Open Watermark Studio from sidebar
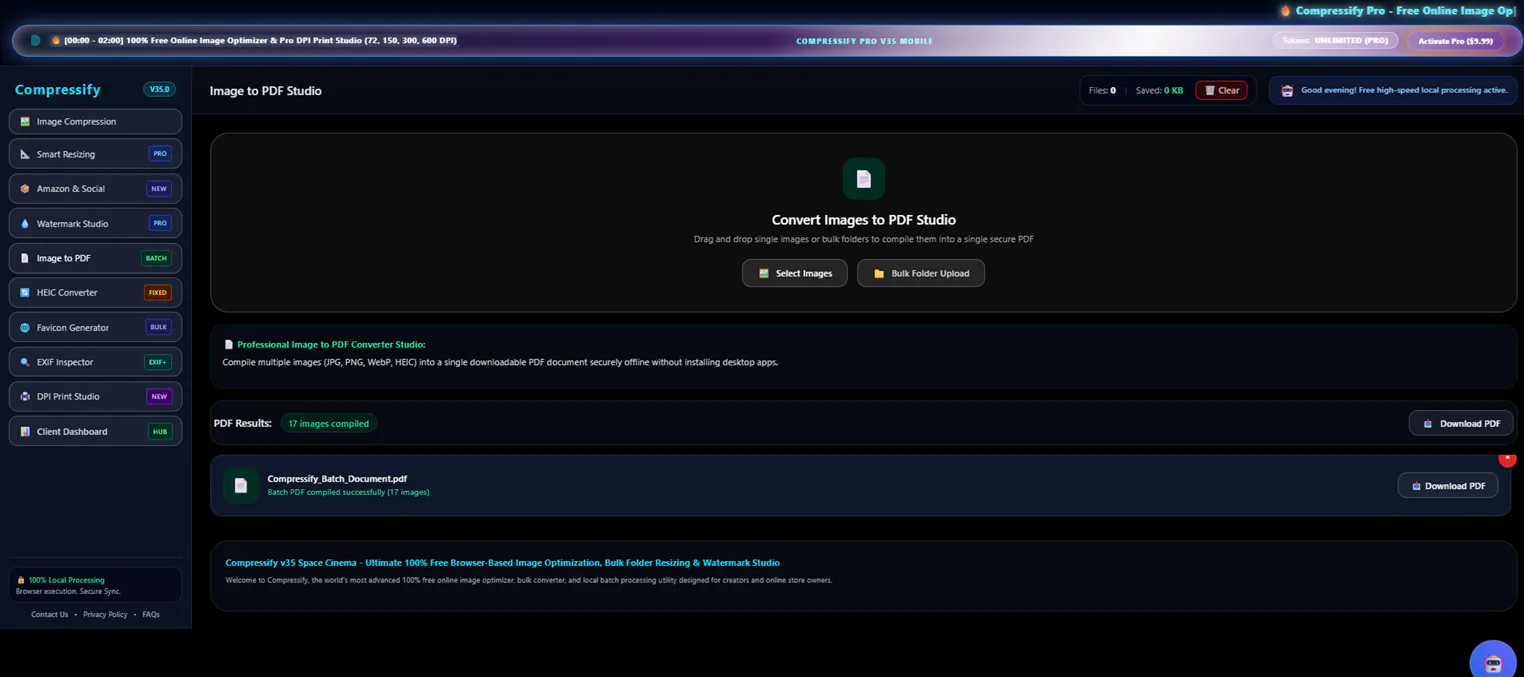 (x=95, y=223)
